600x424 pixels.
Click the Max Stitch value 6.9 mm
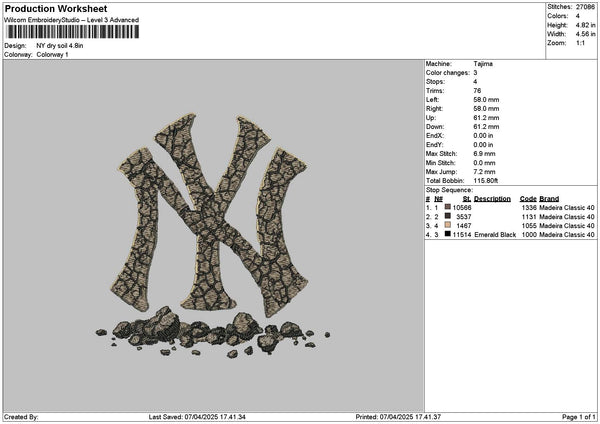[x=484, y=154]
